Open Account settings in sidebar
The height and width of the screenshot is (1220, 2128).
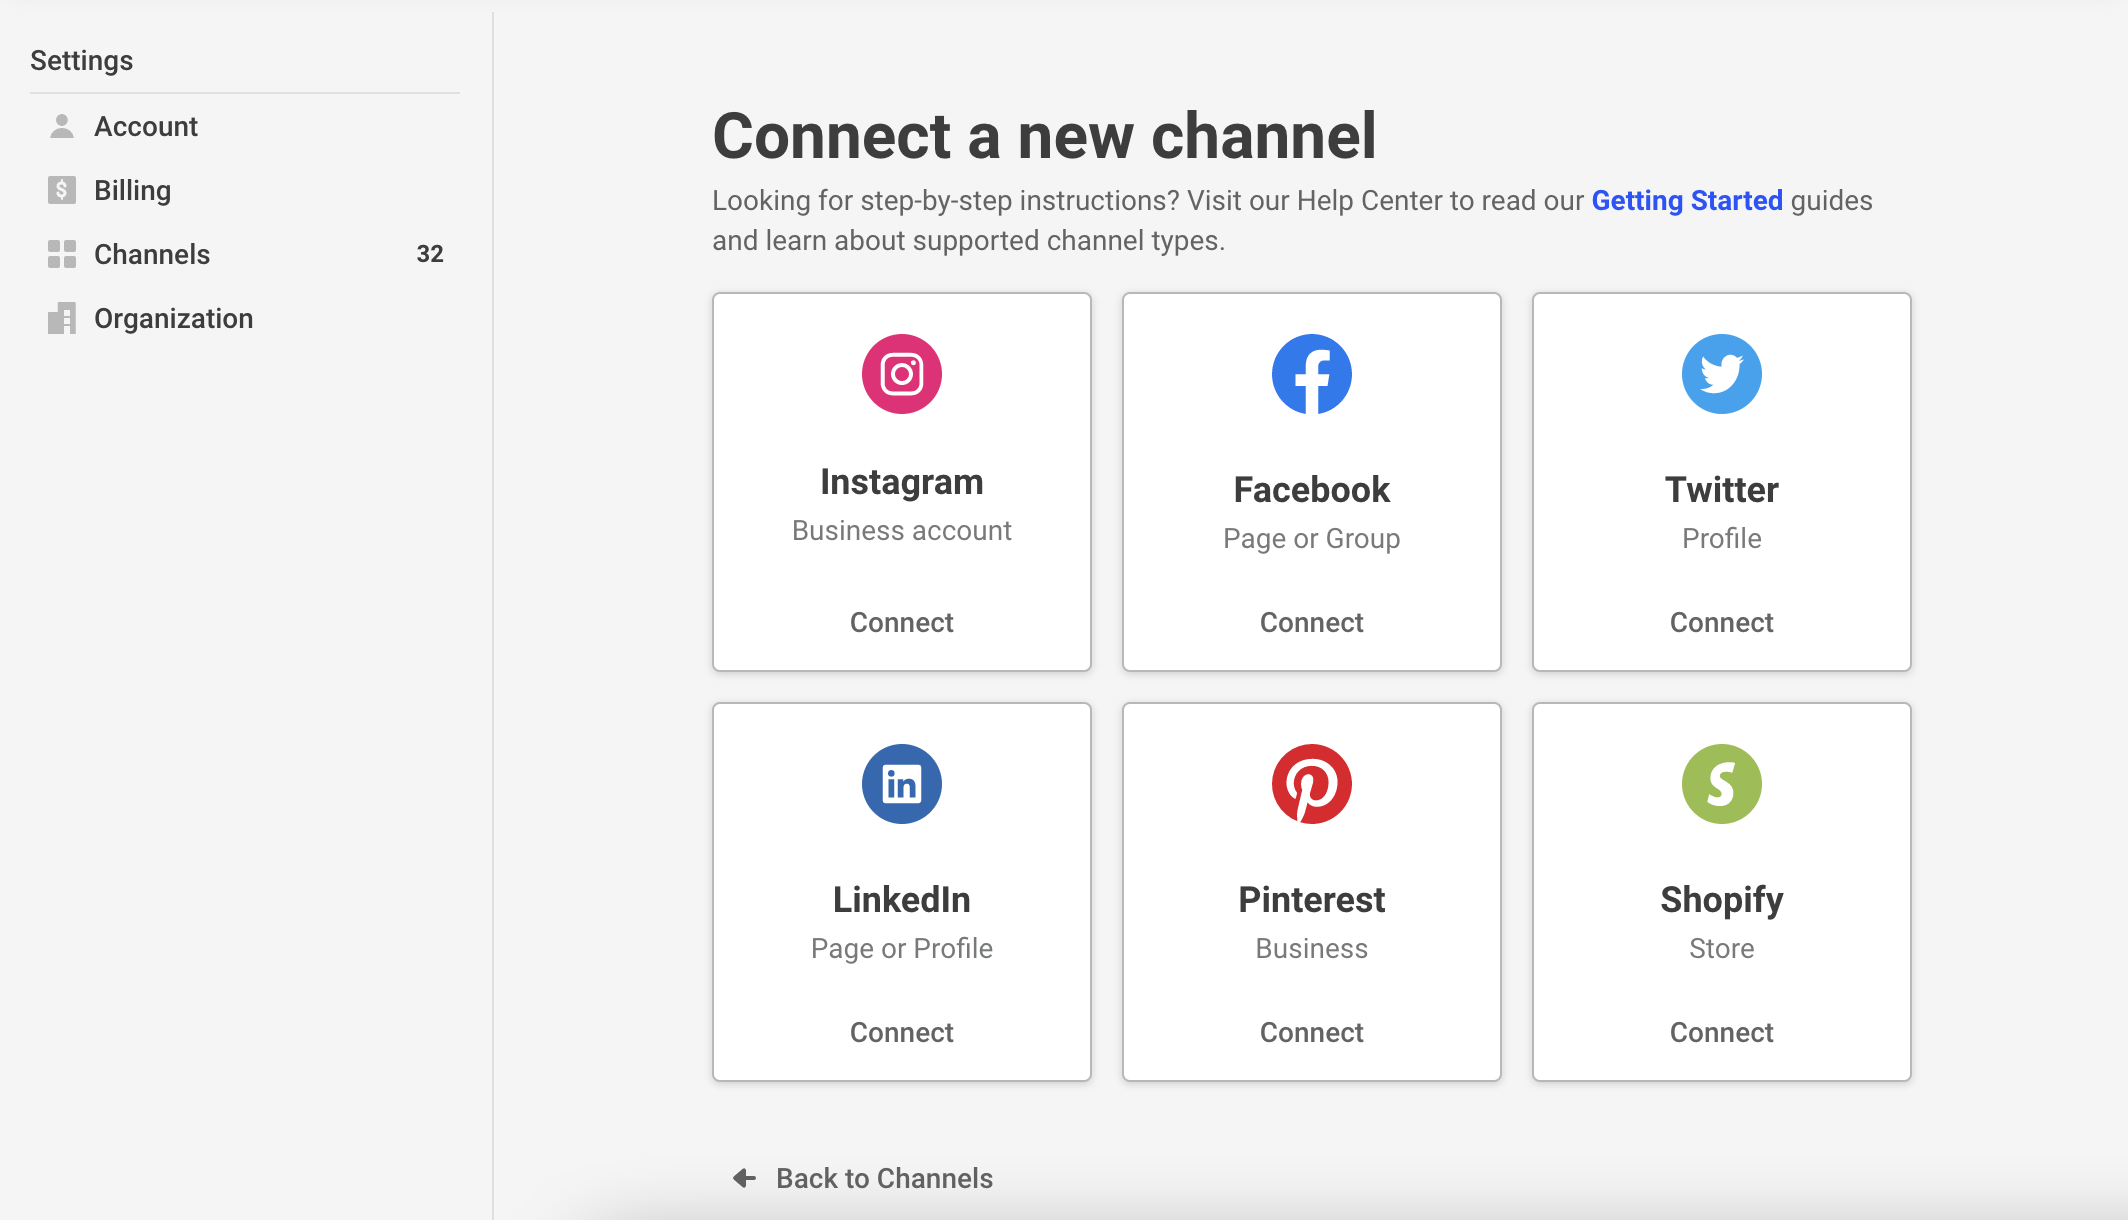pos(146,126)
